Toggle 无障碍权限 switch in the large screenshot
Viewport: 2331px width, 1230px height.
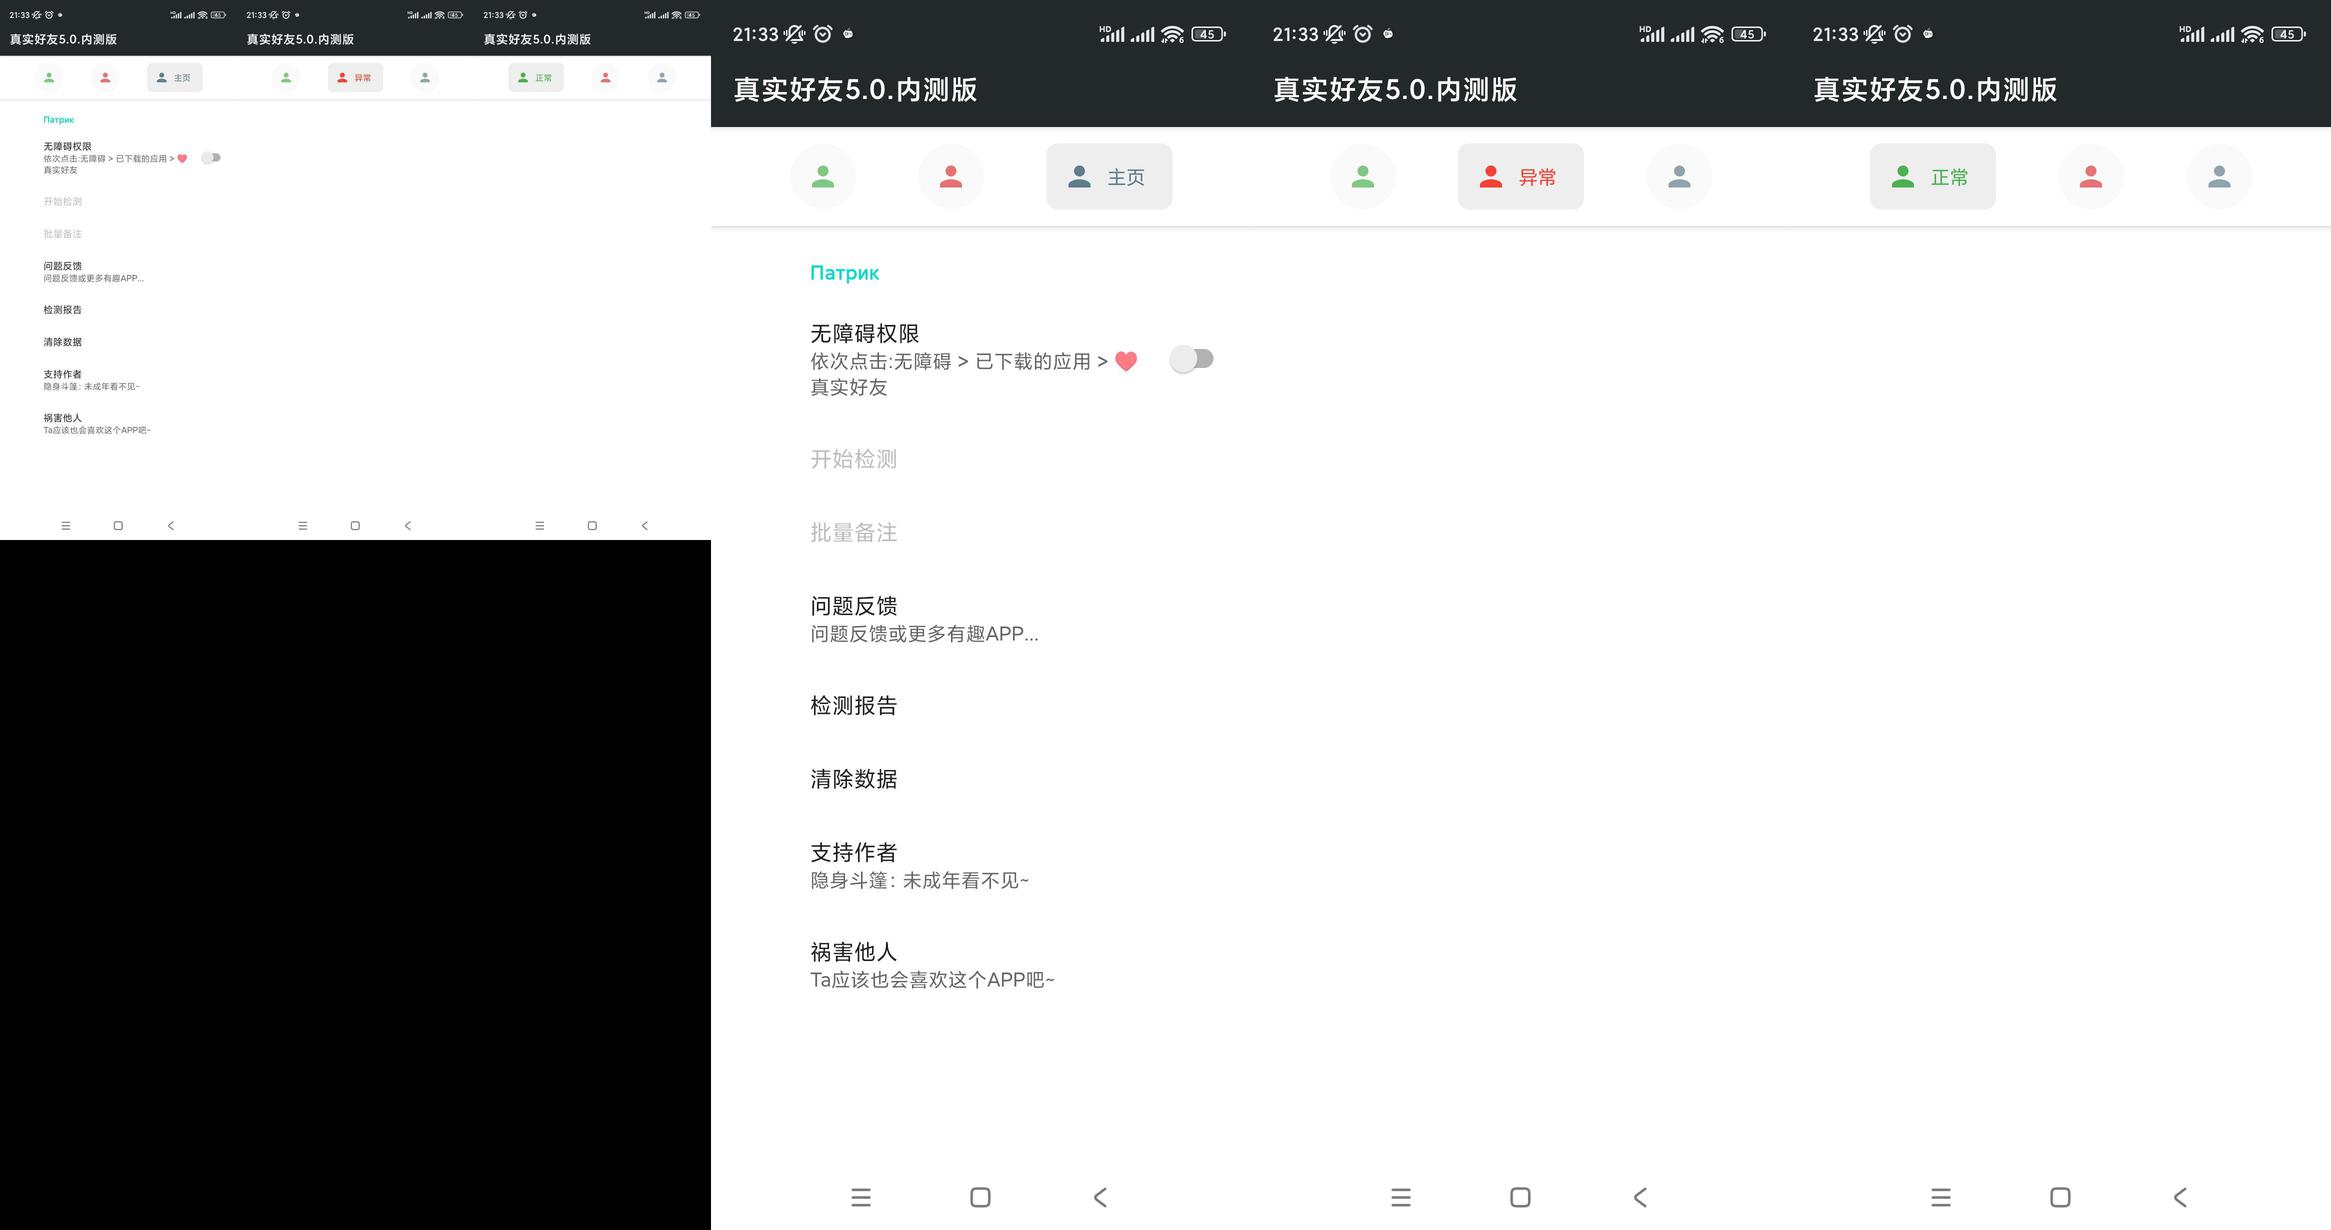[x=1191, y=359]
